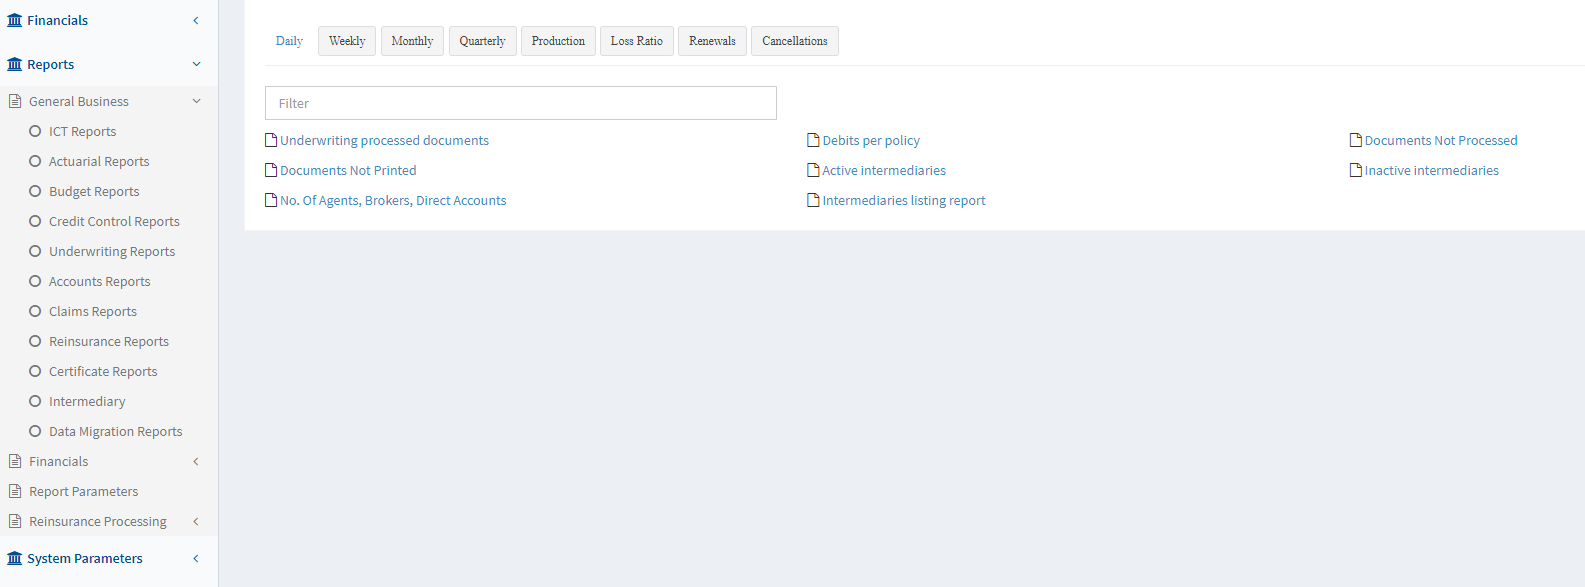This screenshot has width=1585, height=587.
Task: Click file icon next to Inactive intermediaries
Action: pyautogui.click(x=1355, y=170)
